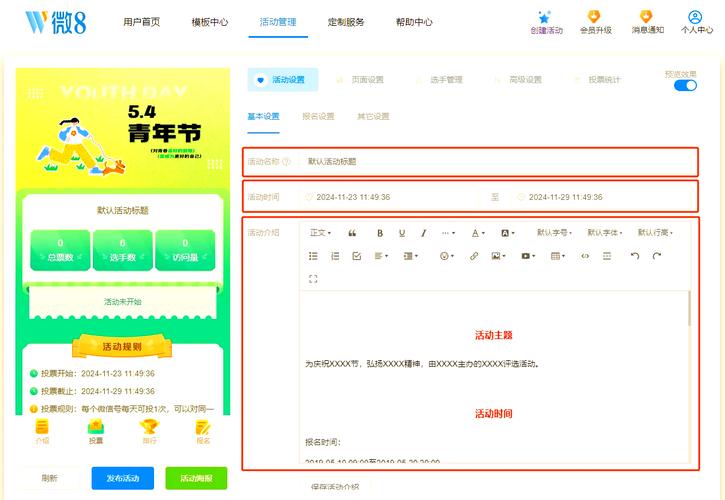Click the blue 发布活动 button

pyautogui.click(x=123, y=478)
